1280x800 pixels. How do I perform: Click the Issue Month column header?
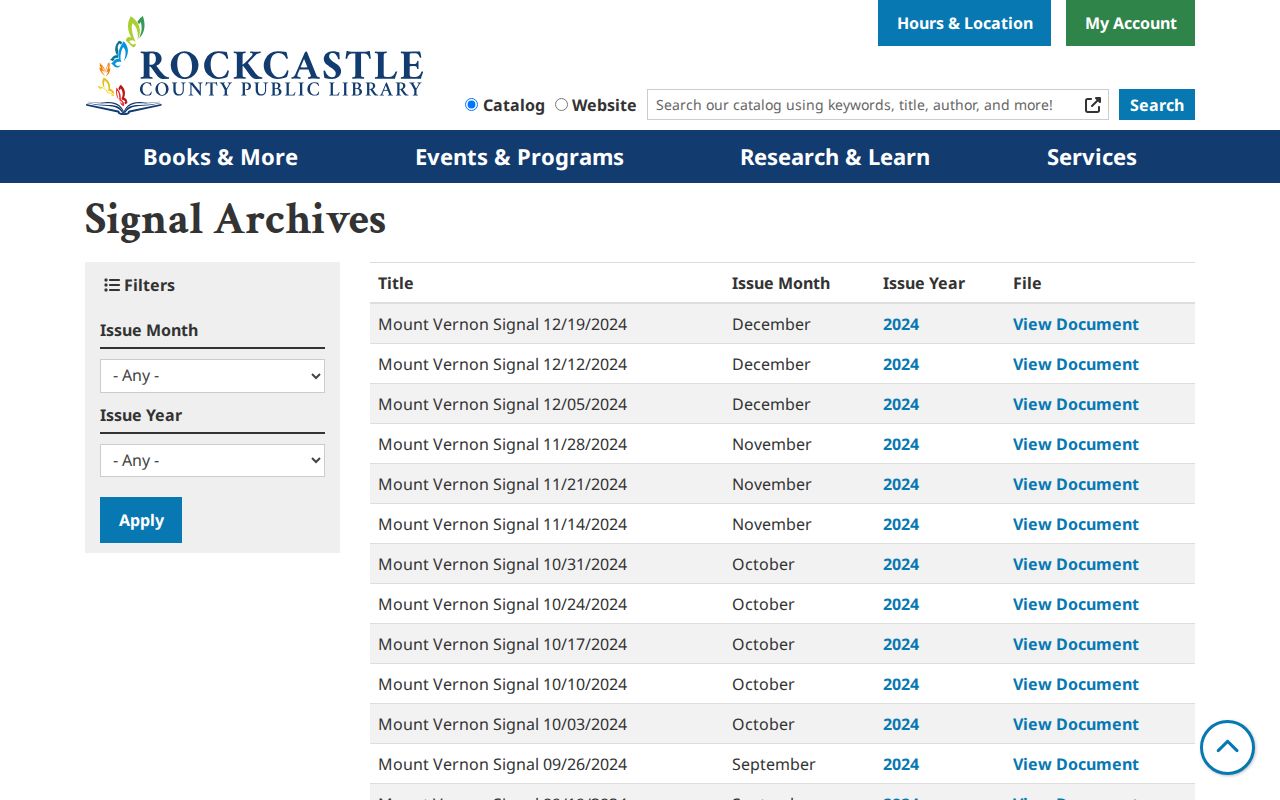point(781,283)
